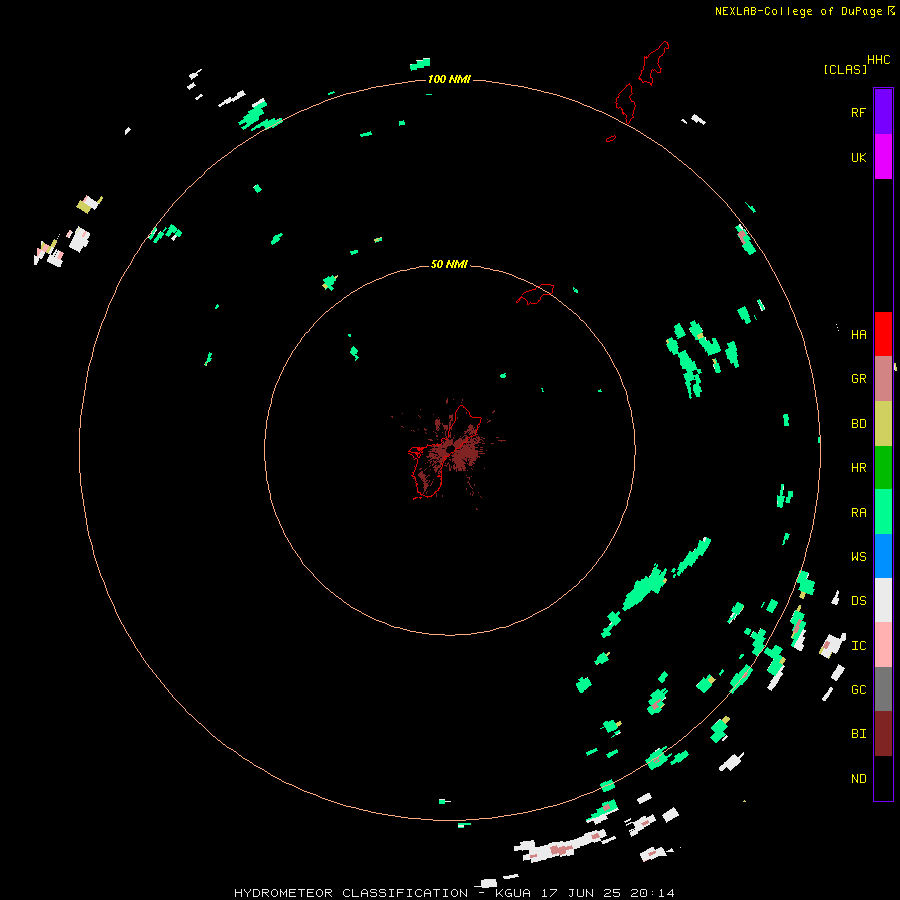Image resolution: width=900 pixels, height=900 pixels.
Task: Click the 'UK' legend label
Action: click(x=858, y=157)
